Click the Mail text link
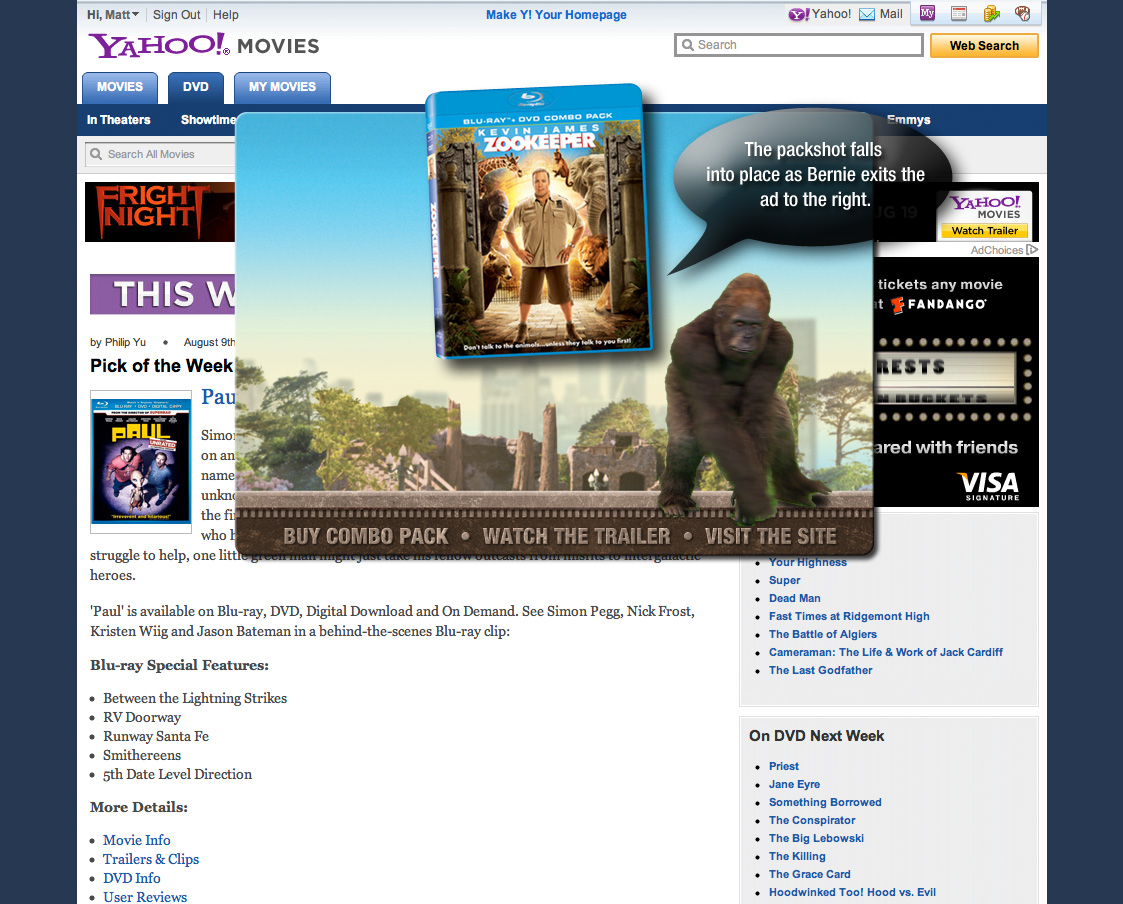1123x904 pixels. point(891,14)
